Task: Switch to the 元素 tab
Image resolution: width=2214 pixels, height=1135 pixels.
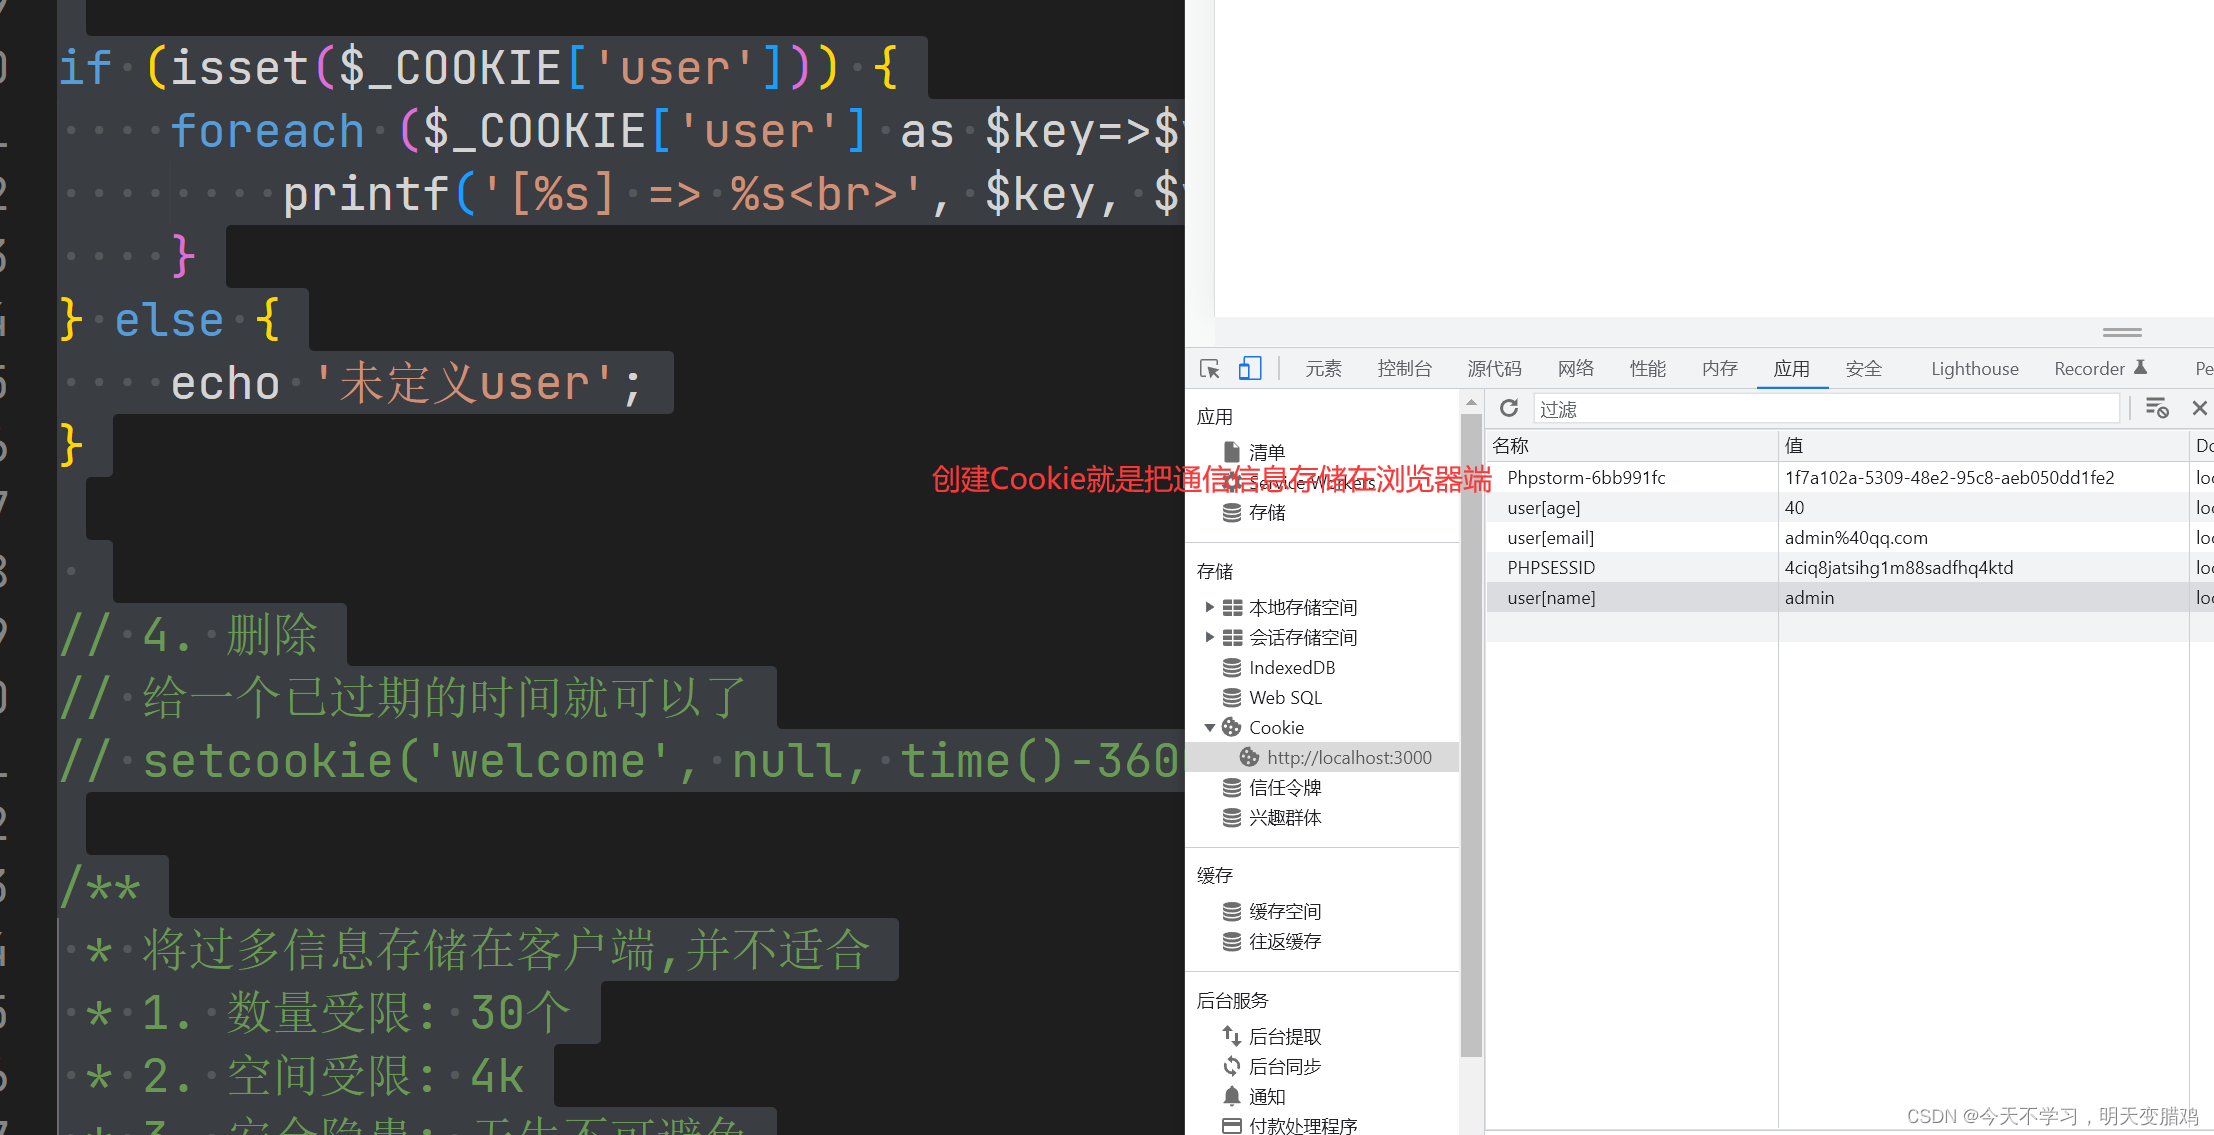Action: click(1323, 369)
